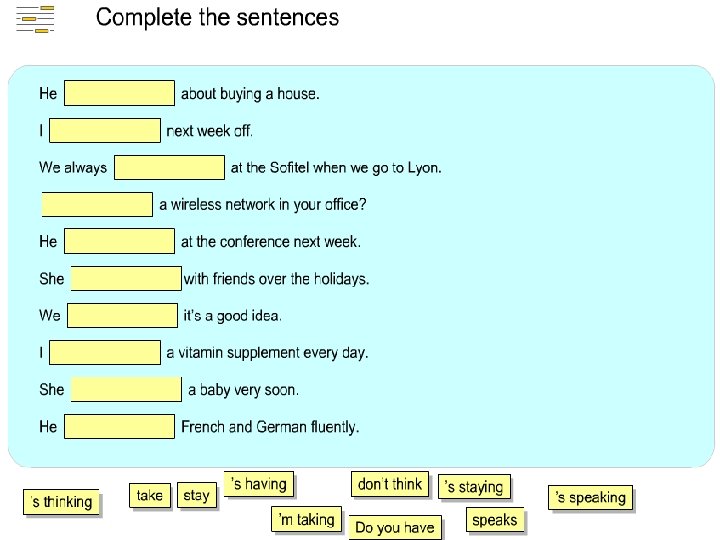Click blank before "next week off"
The image size is (720, 540).
pyautogui.click(x=105, y=131)
